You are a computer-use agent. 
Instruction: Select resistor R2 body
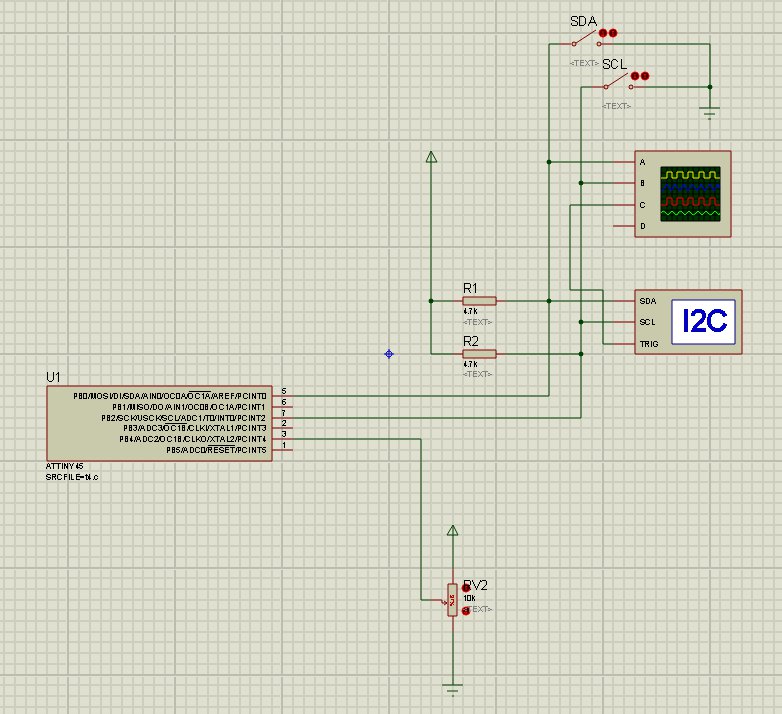480,353
